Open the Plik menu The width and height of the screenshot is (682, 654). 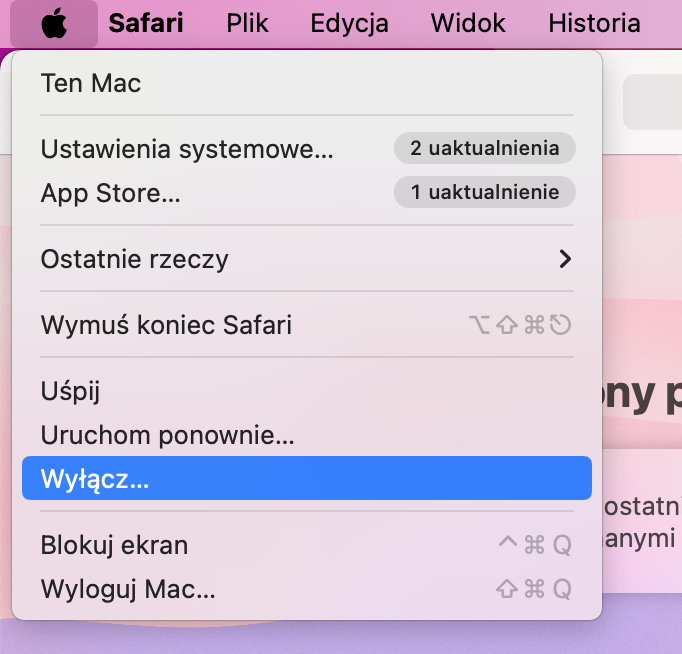[x=247, y=23]
